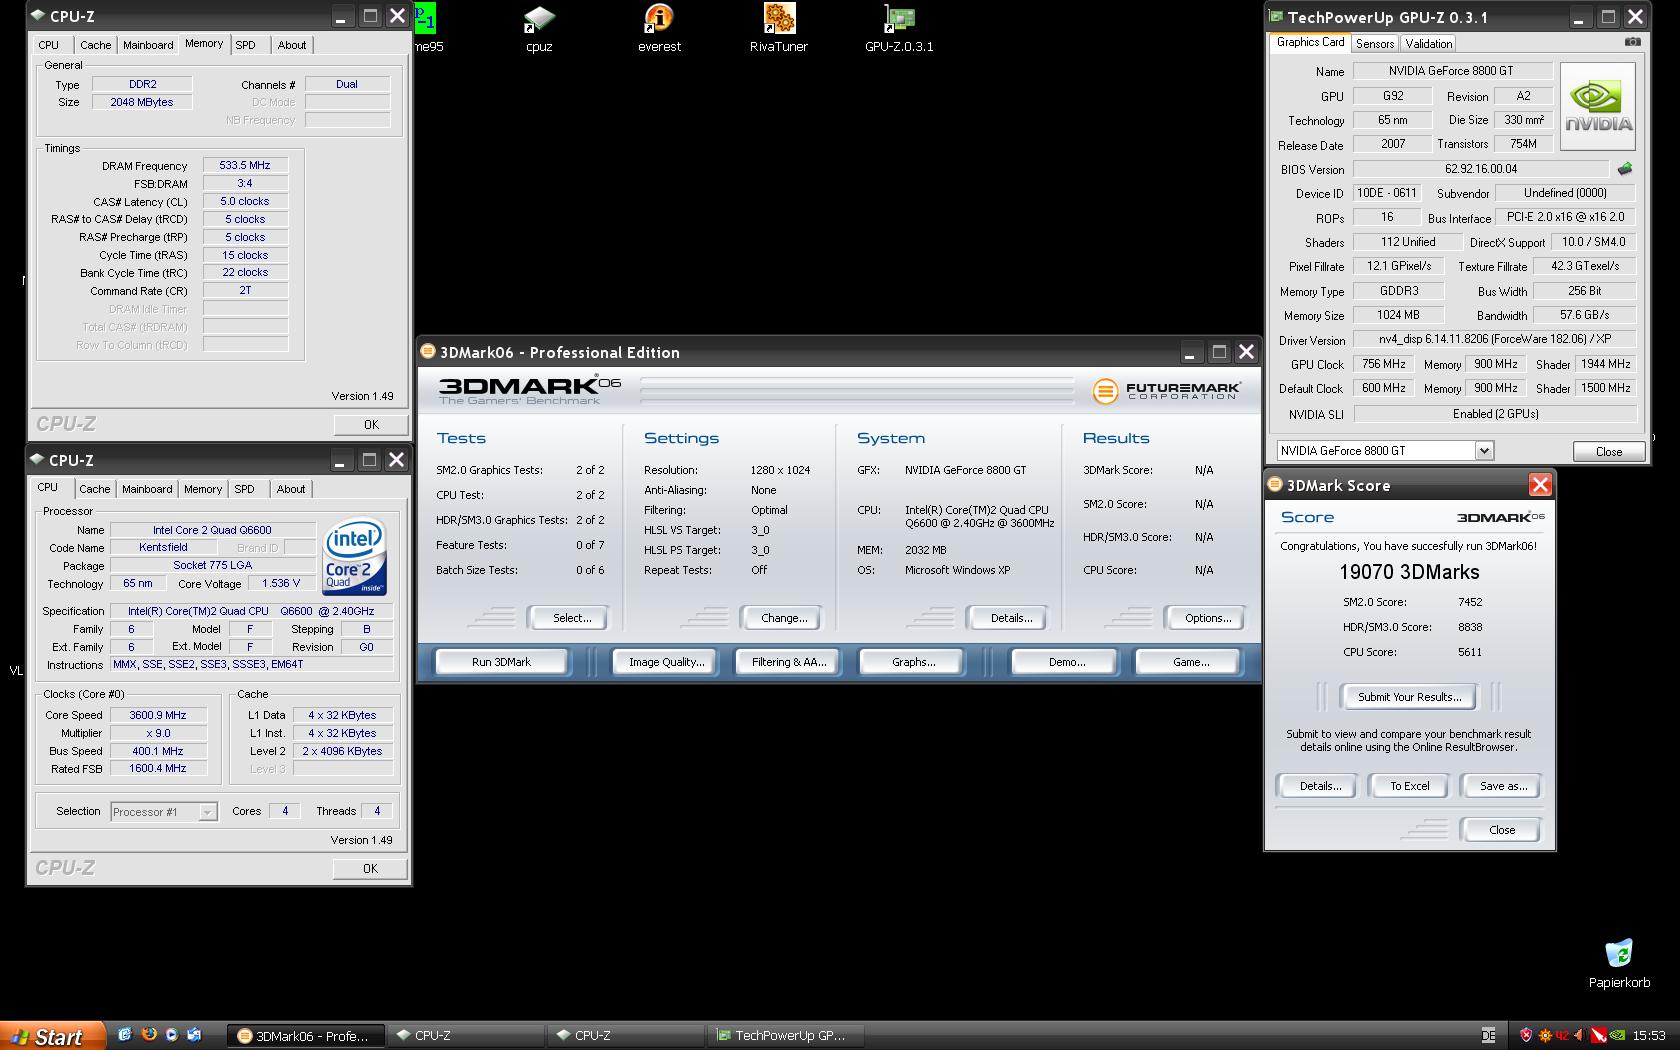Click the GPU-Z screenshot camera icon
1680x1050 pixels.
point(1632,42)
